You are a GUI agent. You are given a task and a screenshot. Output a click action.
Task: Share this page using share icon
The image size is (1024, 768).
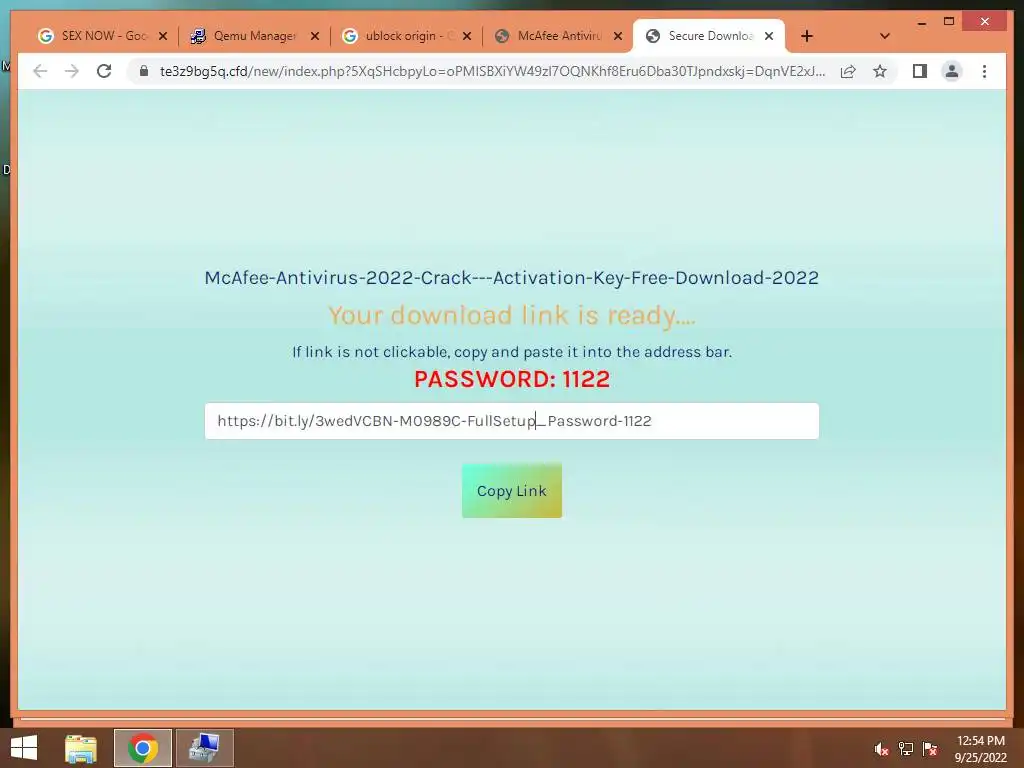[848, 71]
